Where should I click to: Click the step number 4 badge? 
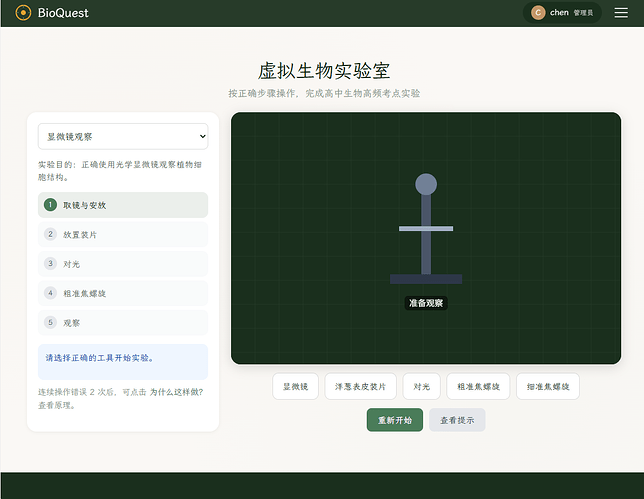50,293
